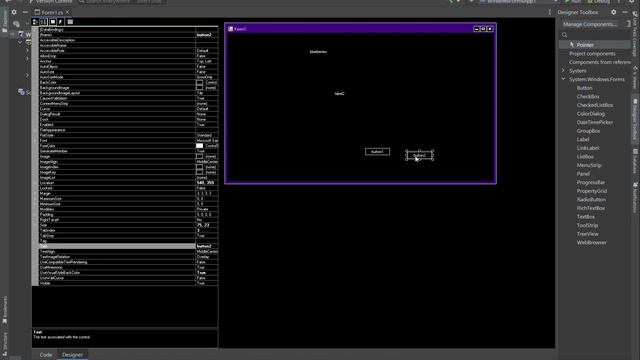Select the MenuStrip component in toolbox

(x=589, y=165)
